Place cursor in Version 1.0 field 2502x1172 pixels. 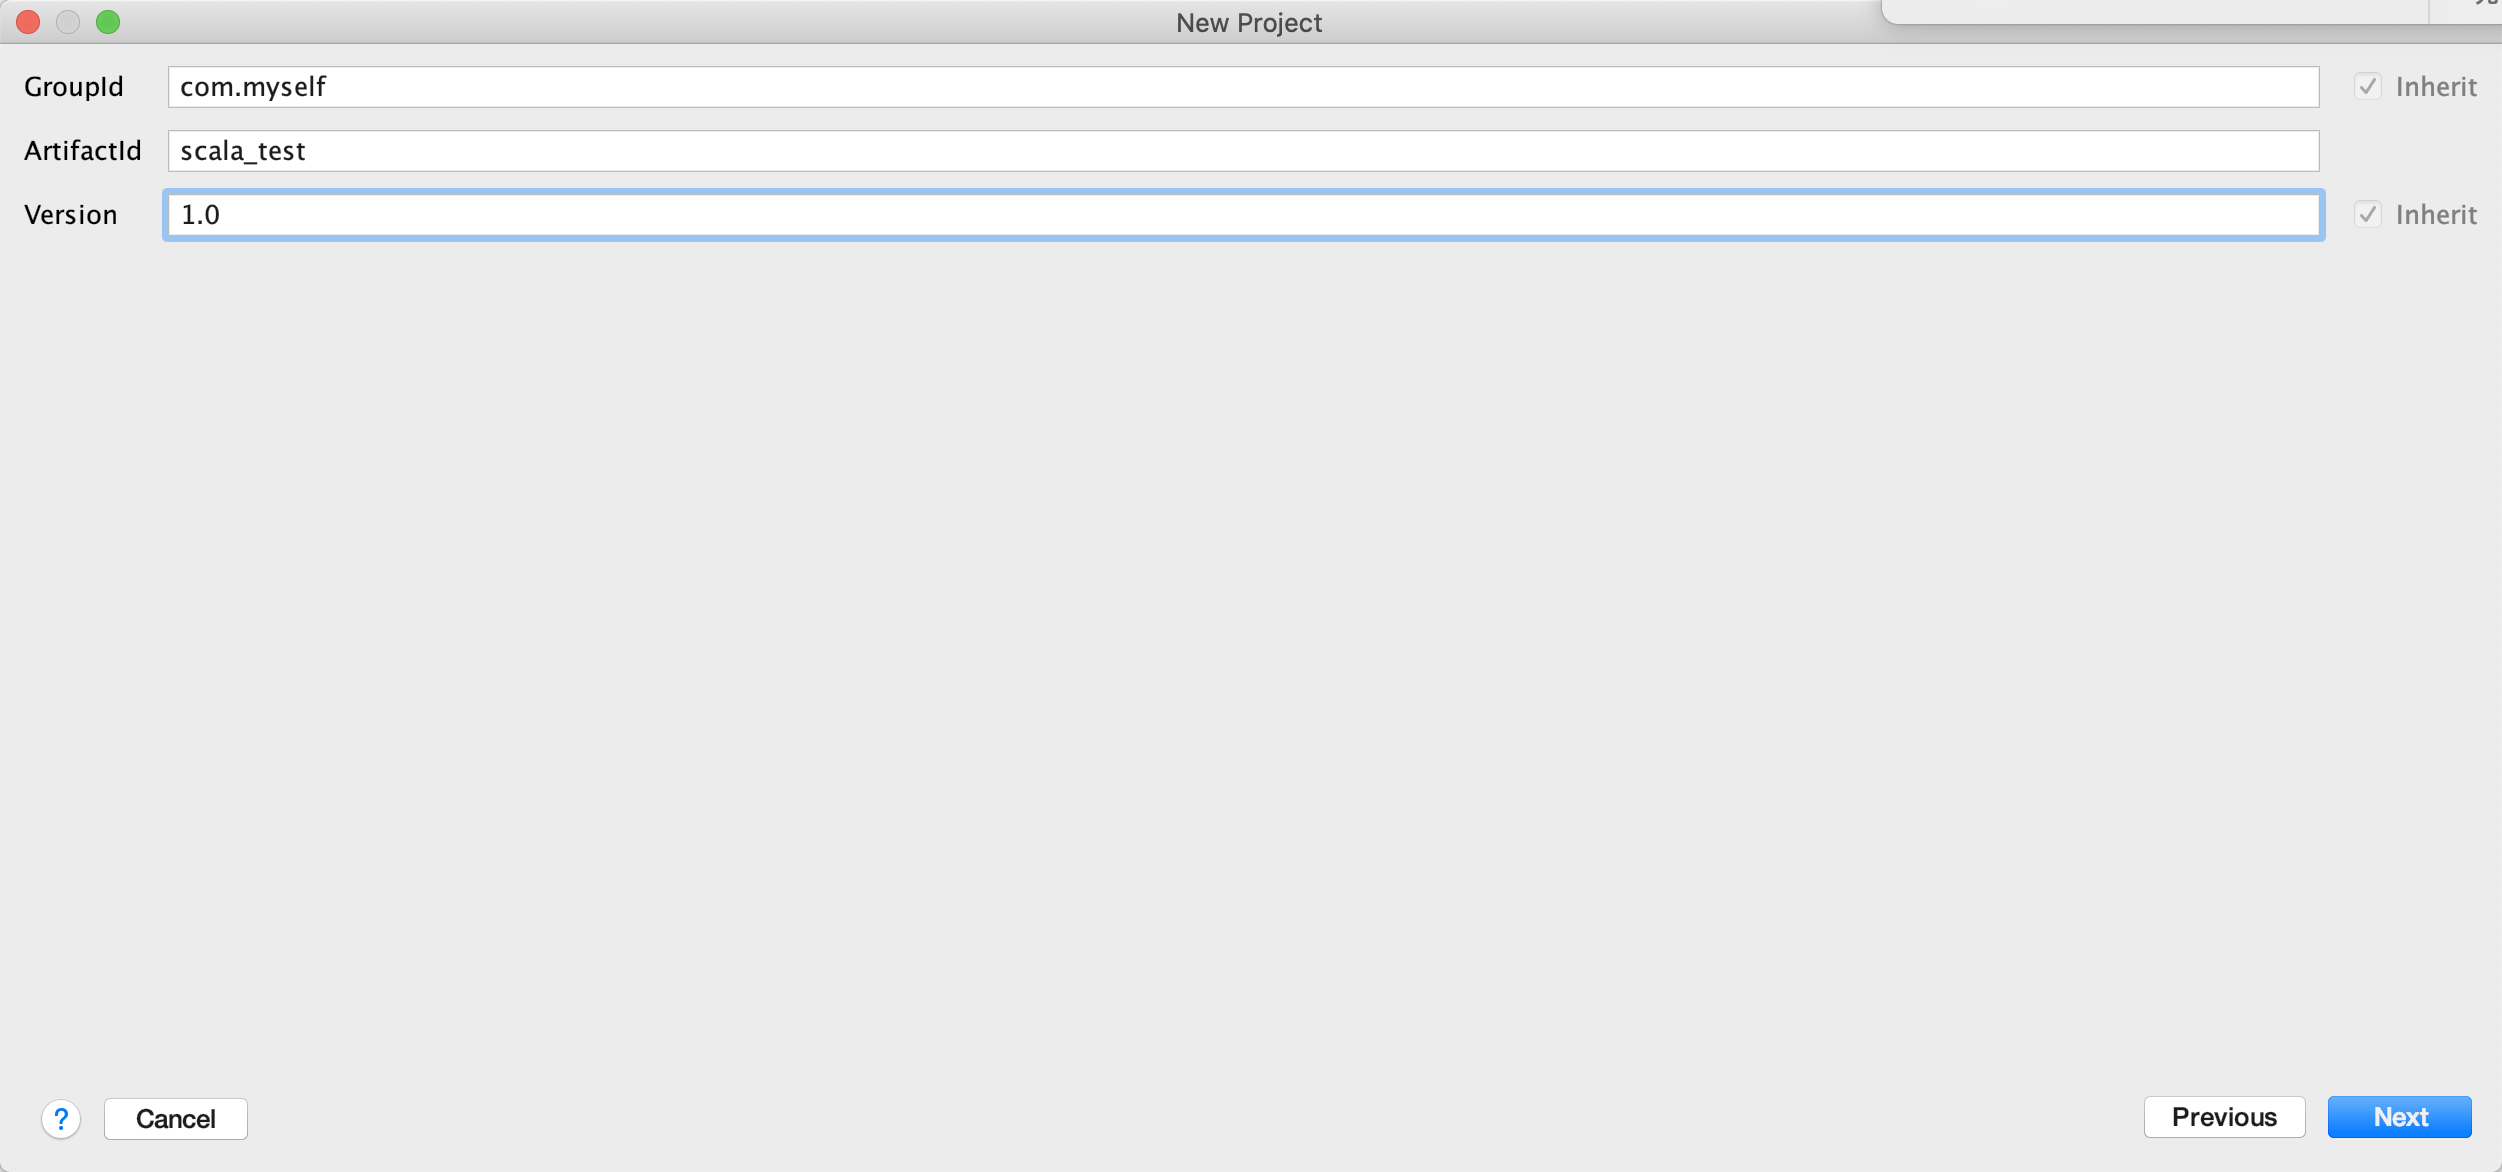click(x=1242, y=215)
